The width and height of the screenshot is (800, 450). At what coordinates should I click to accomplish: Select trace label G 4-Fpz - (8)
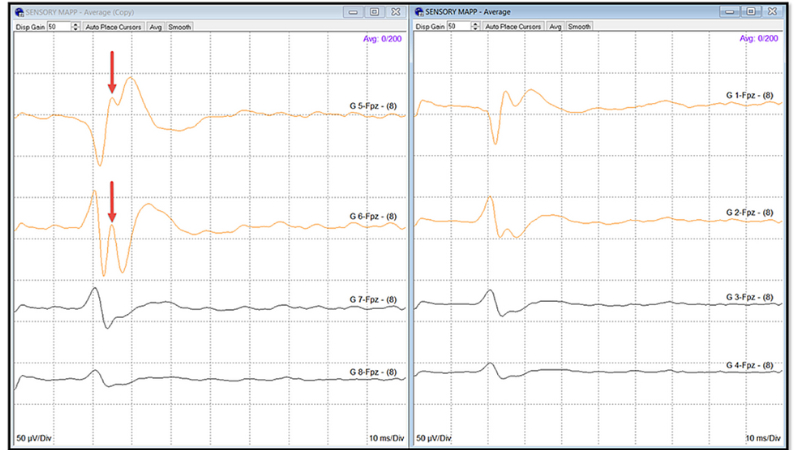point(749,365)
